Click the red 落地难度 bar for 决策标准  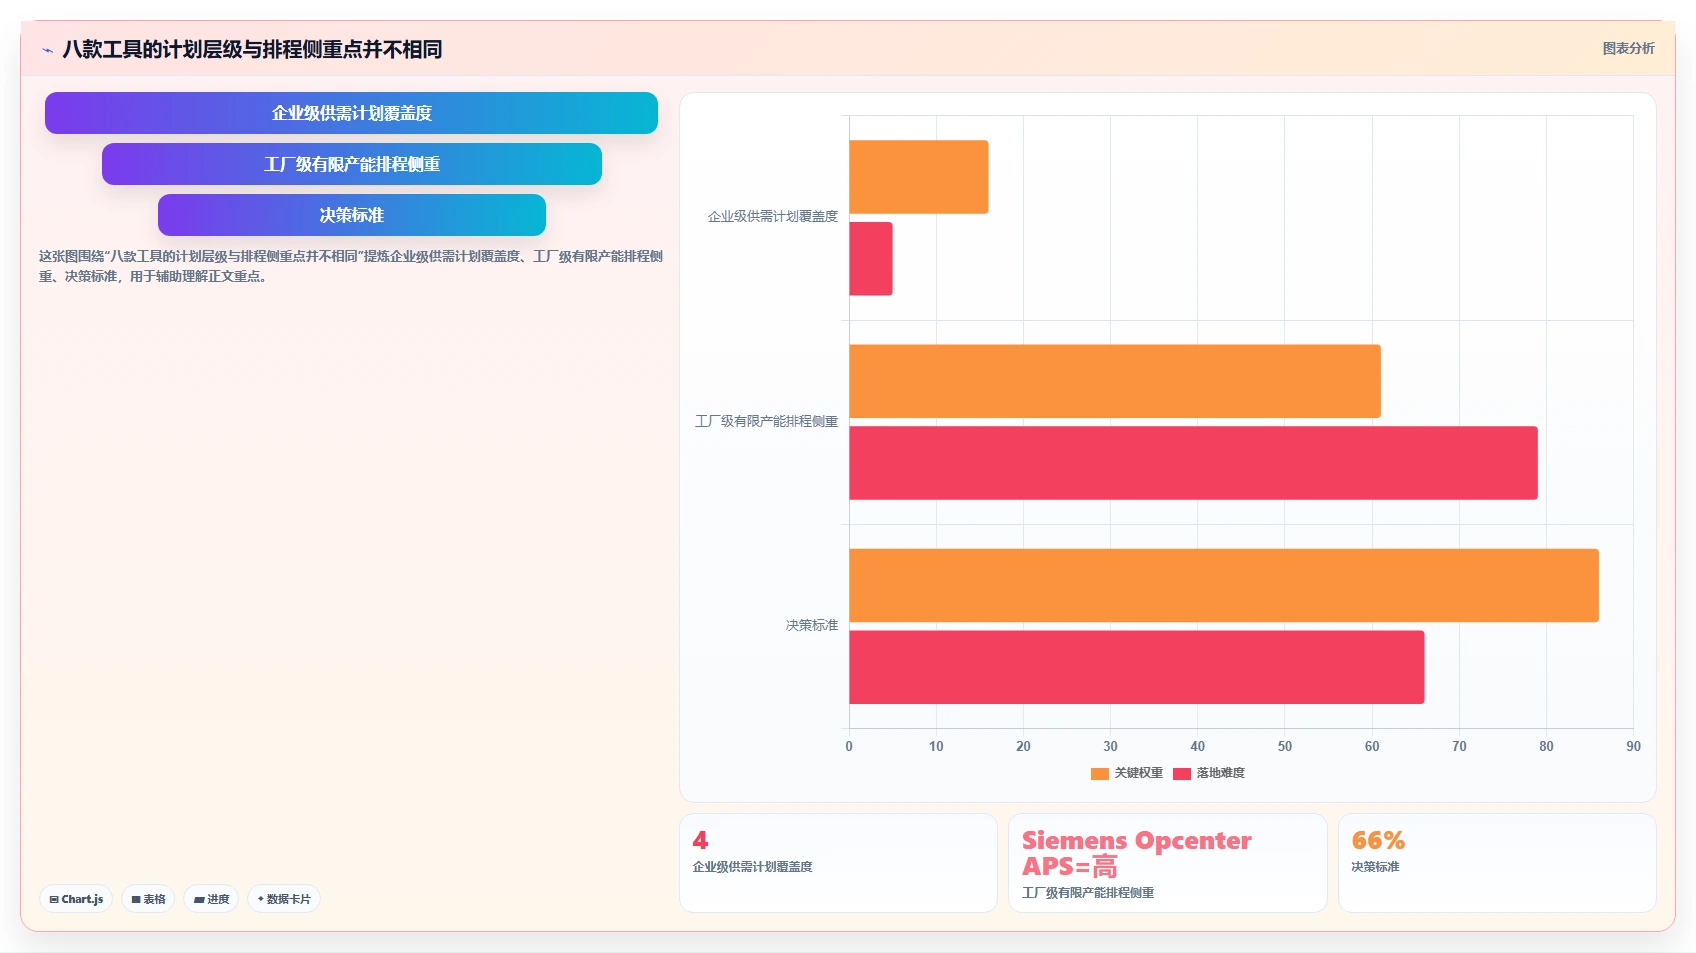point(1137,667)
